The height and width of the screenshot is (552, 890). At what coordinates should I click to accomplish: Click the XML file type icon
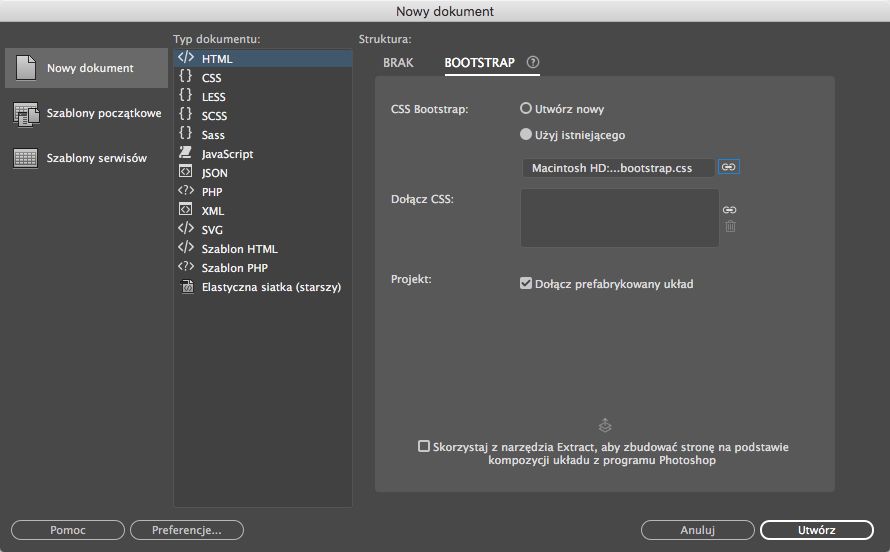[x=186, y=209]
